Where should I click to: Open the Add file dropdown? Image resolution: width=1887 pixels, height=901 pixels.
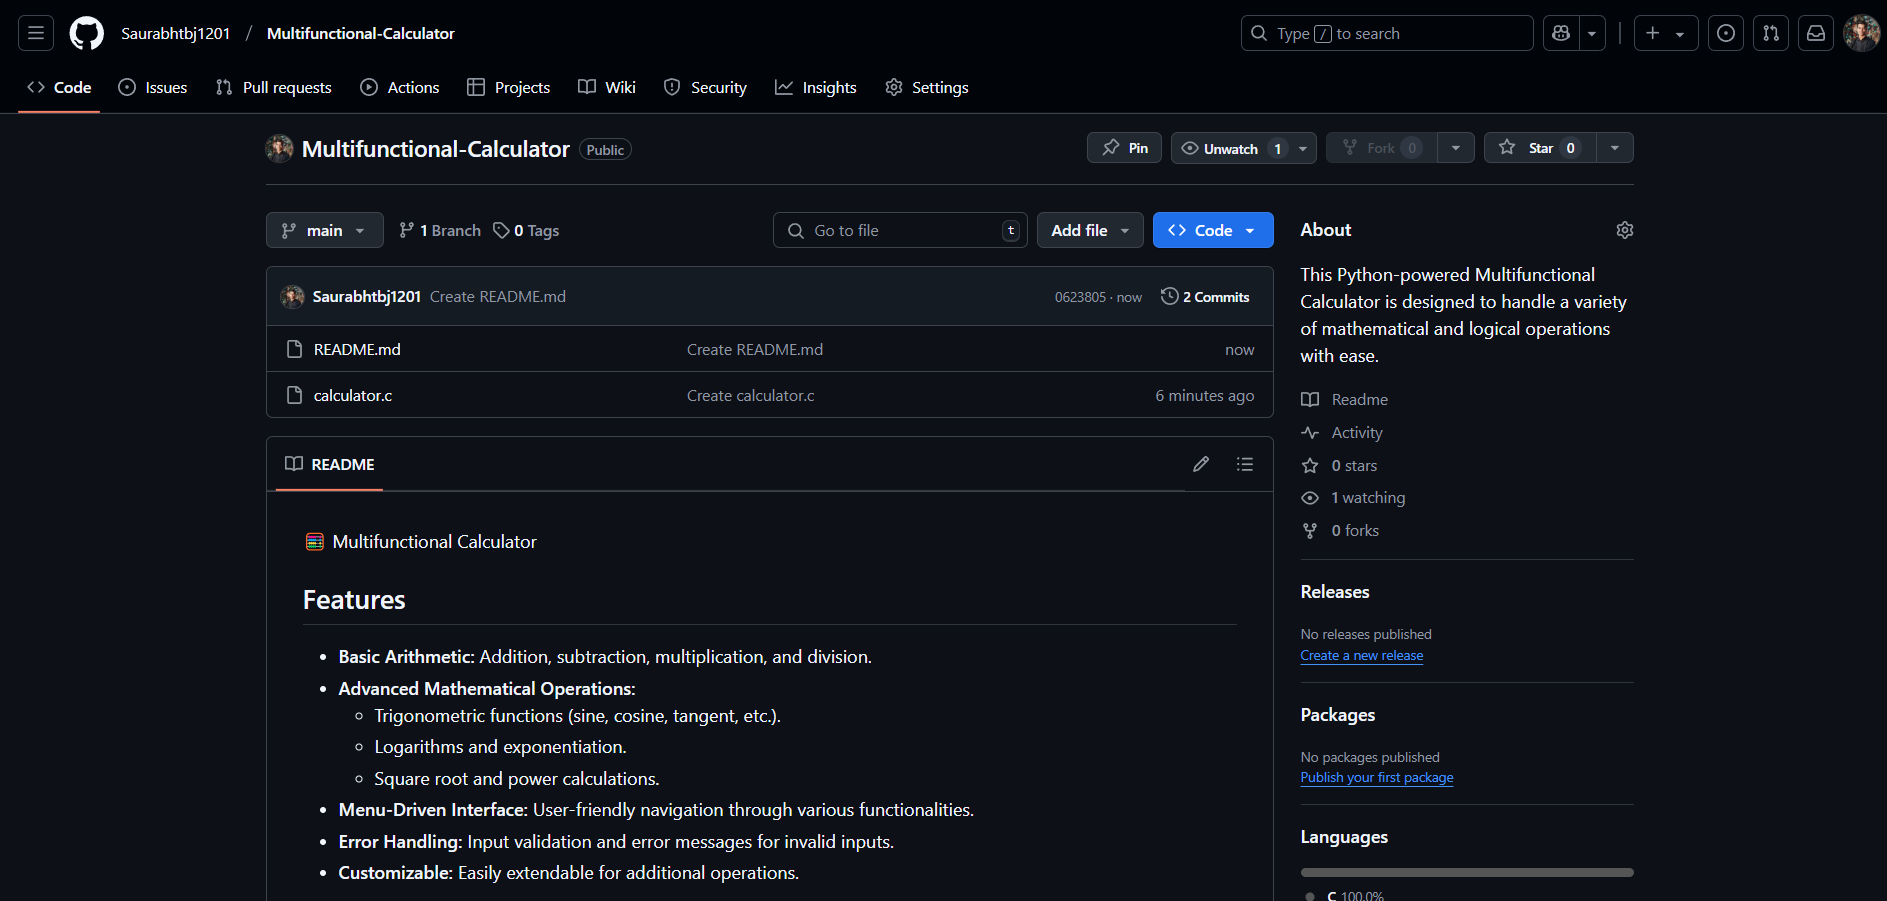click(x=1090, y=230)
